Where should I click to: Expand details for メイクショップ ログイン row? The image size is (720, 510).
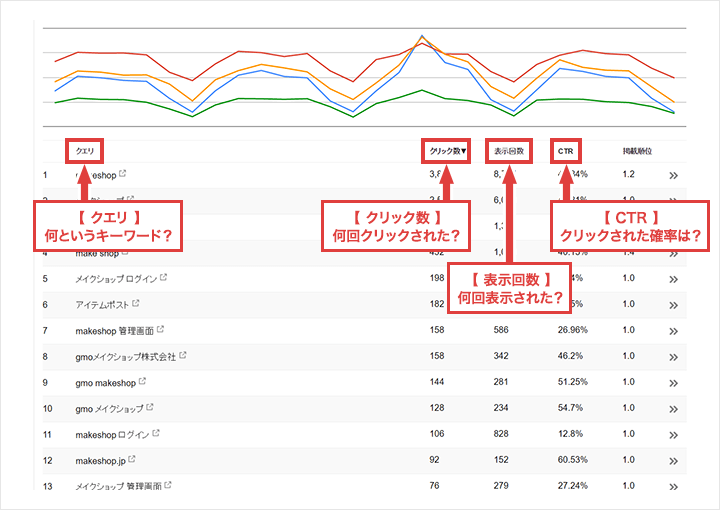674,279
